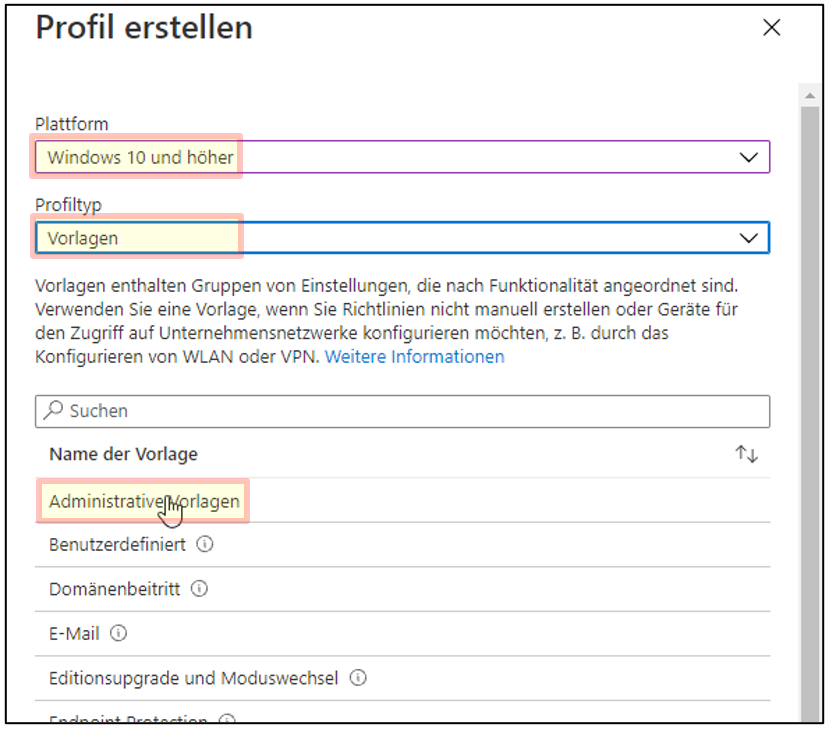Viewport: 829px width, 729px height.
Task: Open the info tooltip for E-Mail
Action: 118,633
